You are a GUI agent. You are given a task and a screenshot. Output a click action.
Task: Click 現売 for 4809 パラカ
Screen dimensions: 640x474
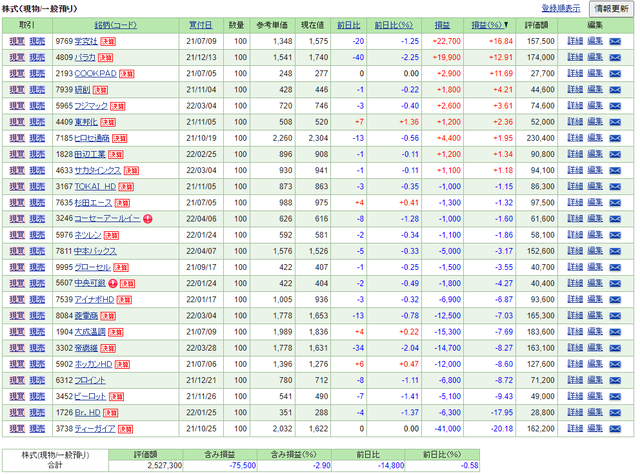point(37,58)
